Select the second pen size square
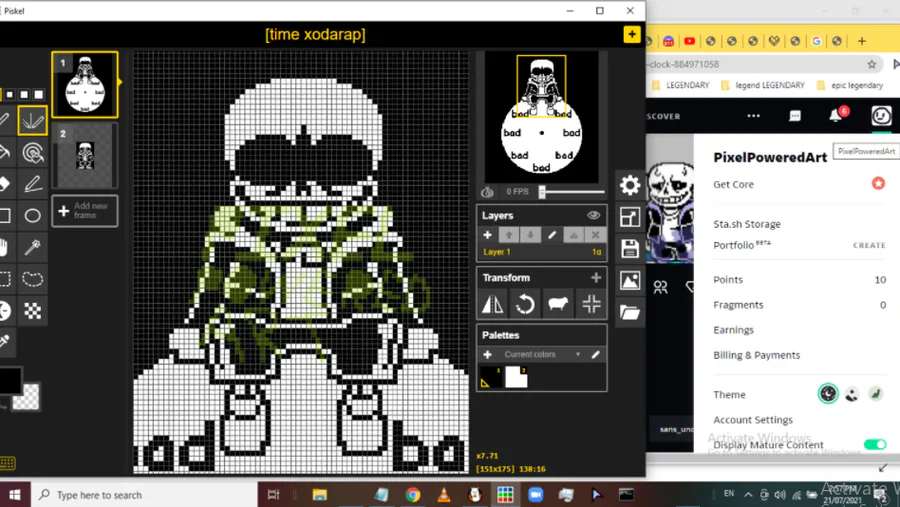Screen dimensions: 900x507 coord(10,94)
